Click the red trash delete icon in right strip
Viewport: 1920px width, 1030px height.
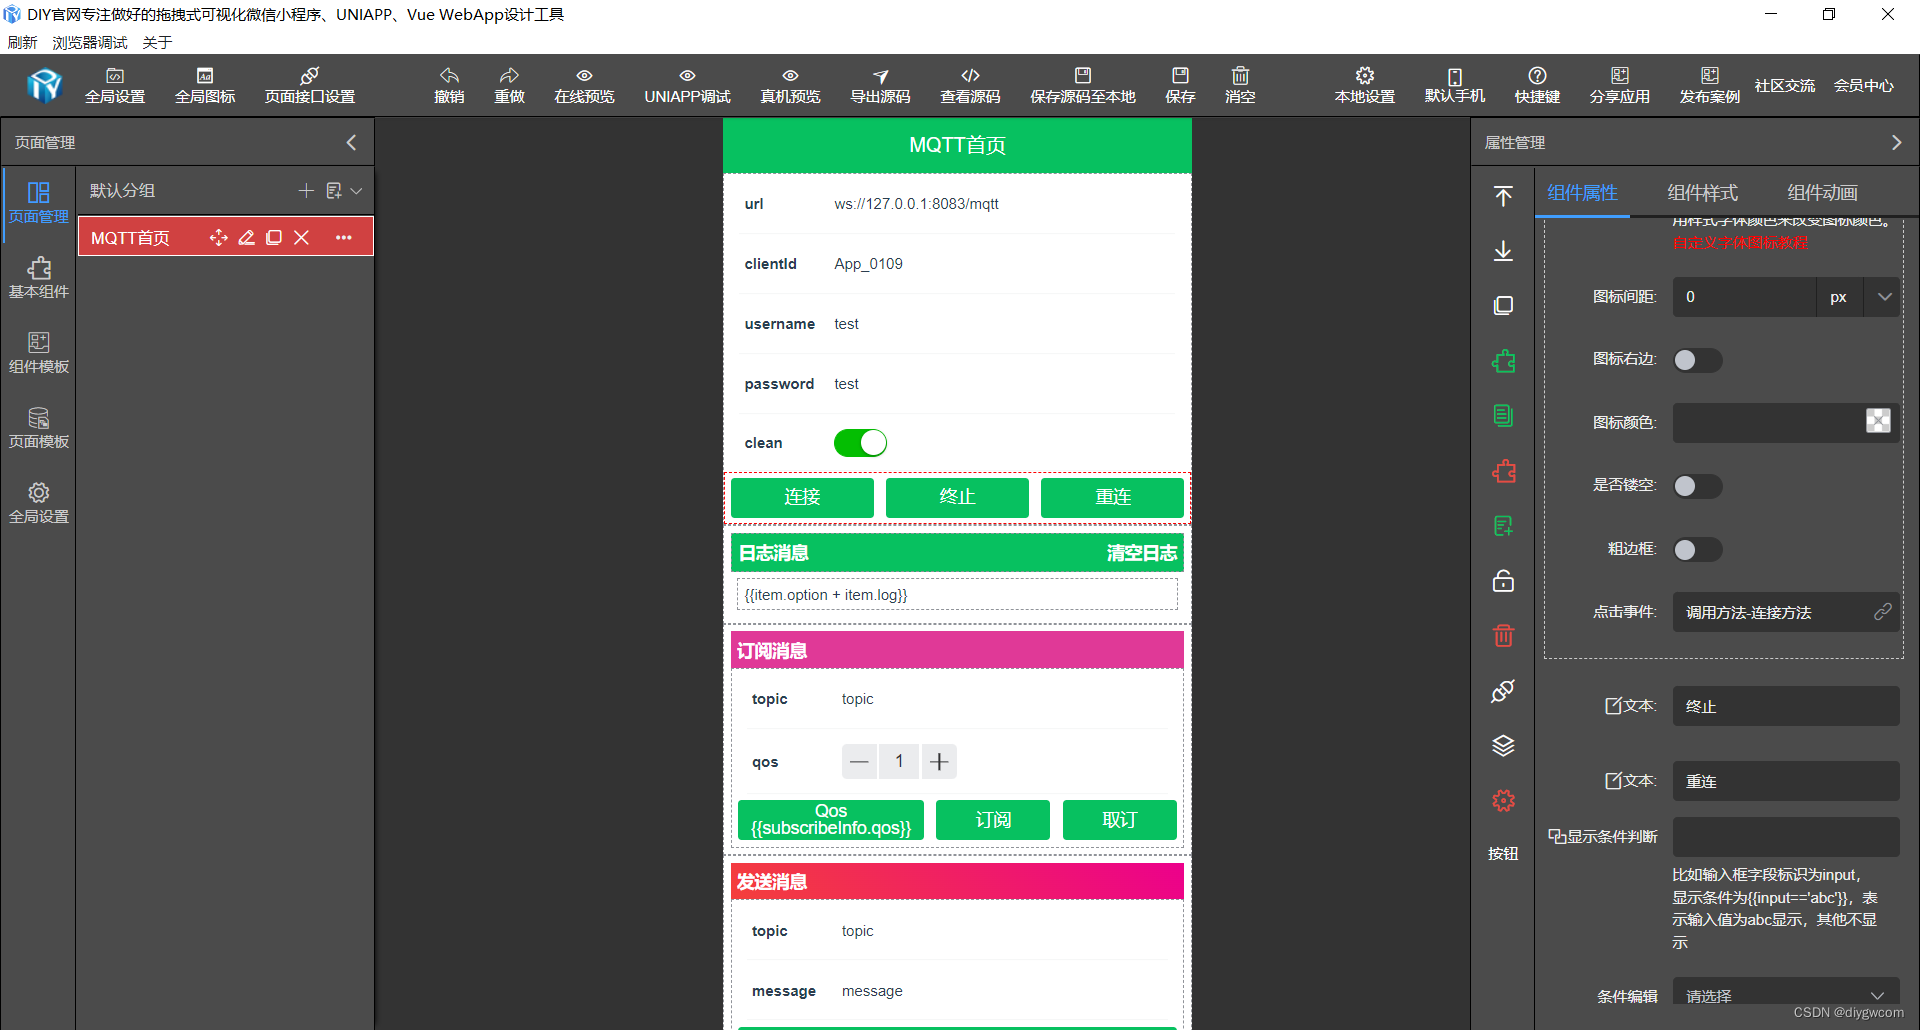pyautogui.click(x=1503, y=635)
